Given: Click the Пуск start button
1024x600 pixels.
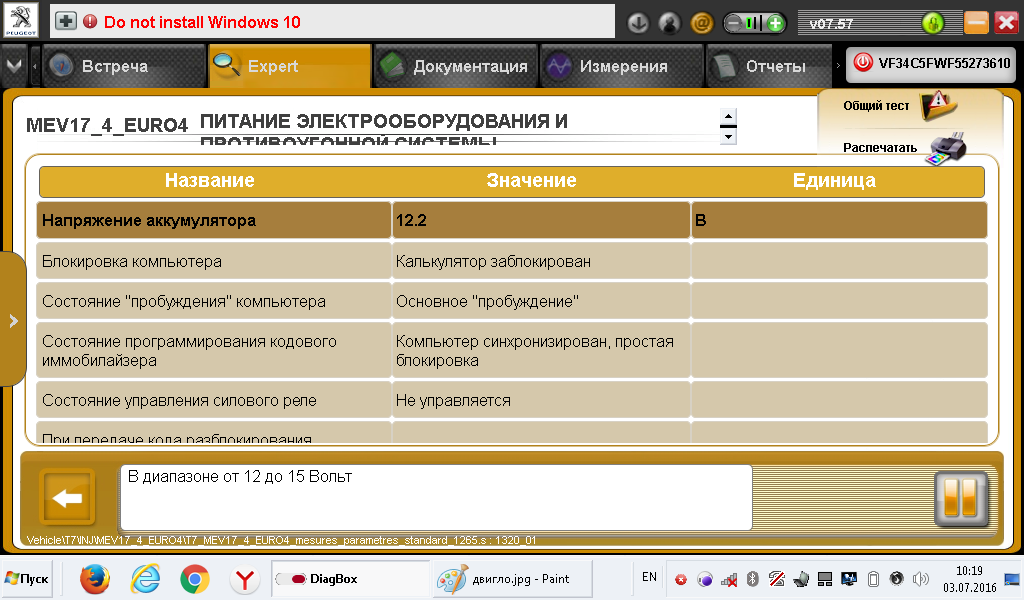Looking at the screenshot, I should coord(27,578).
